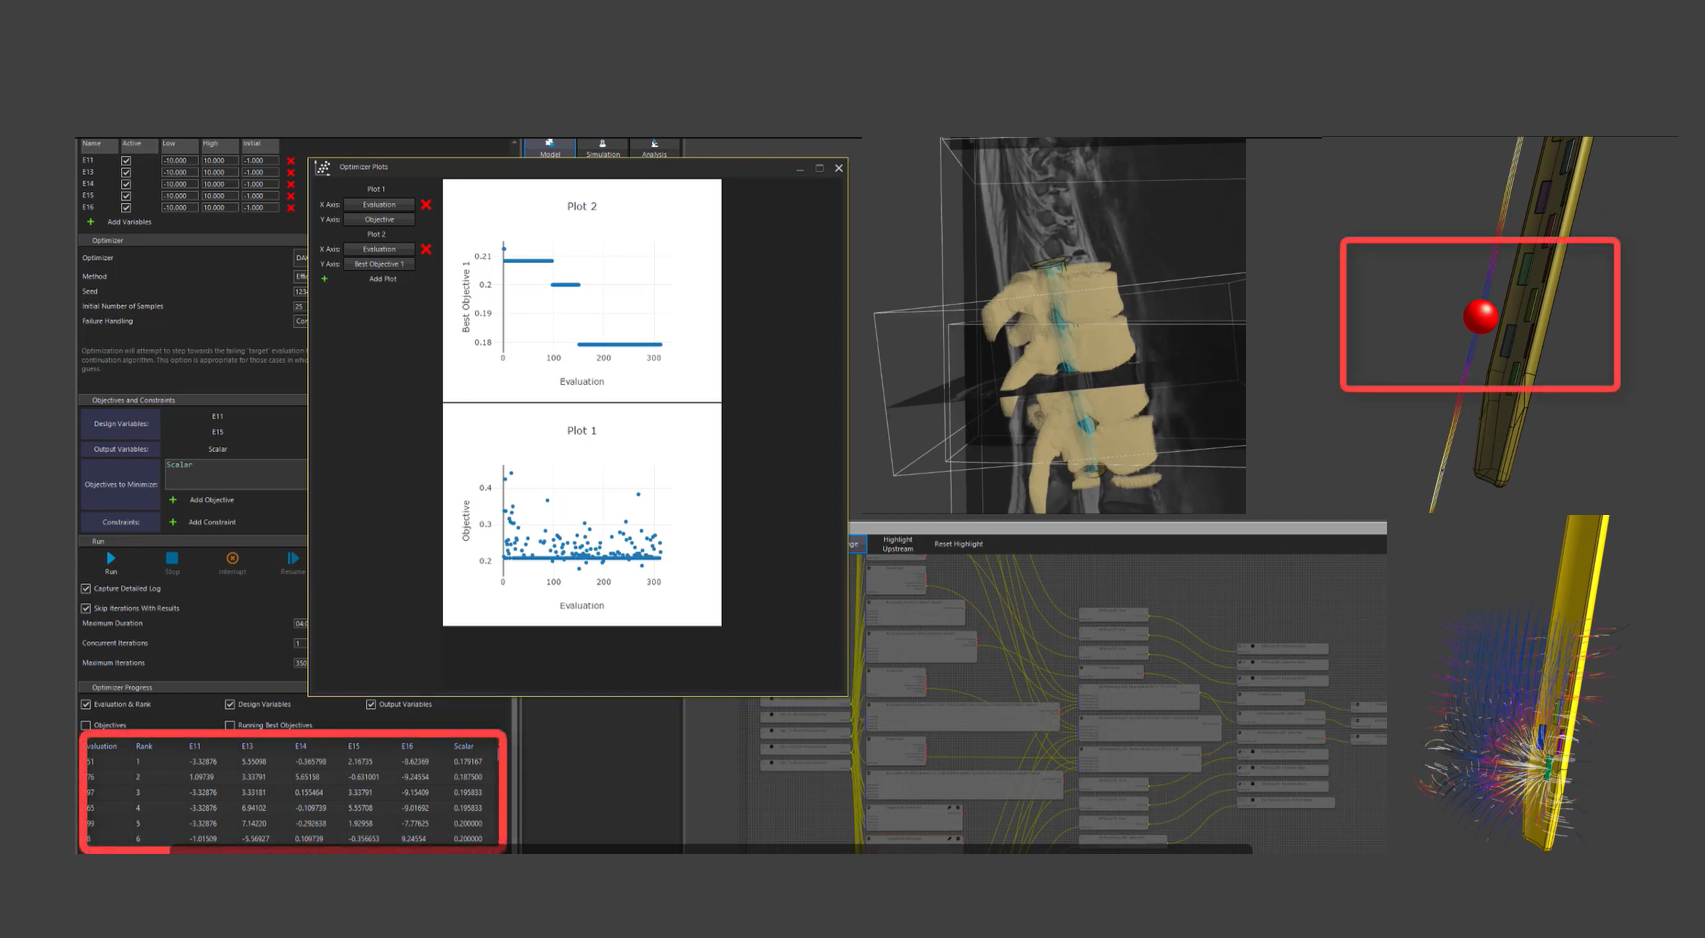Screen dimensions: 1705x938
Task: Close the Optimizer Plots window
Action: point(839,168)
